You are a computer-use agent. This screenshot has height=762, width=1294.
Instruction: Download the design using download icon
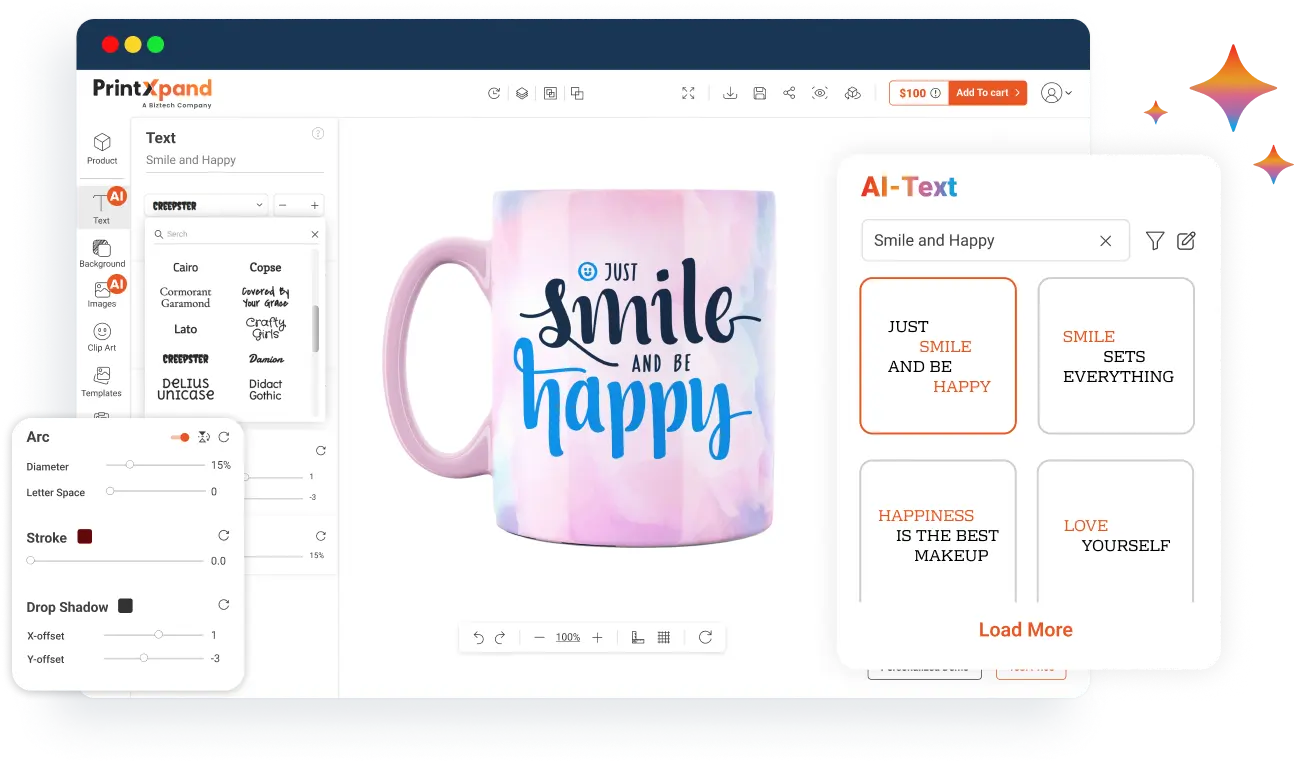pos(730,93)
